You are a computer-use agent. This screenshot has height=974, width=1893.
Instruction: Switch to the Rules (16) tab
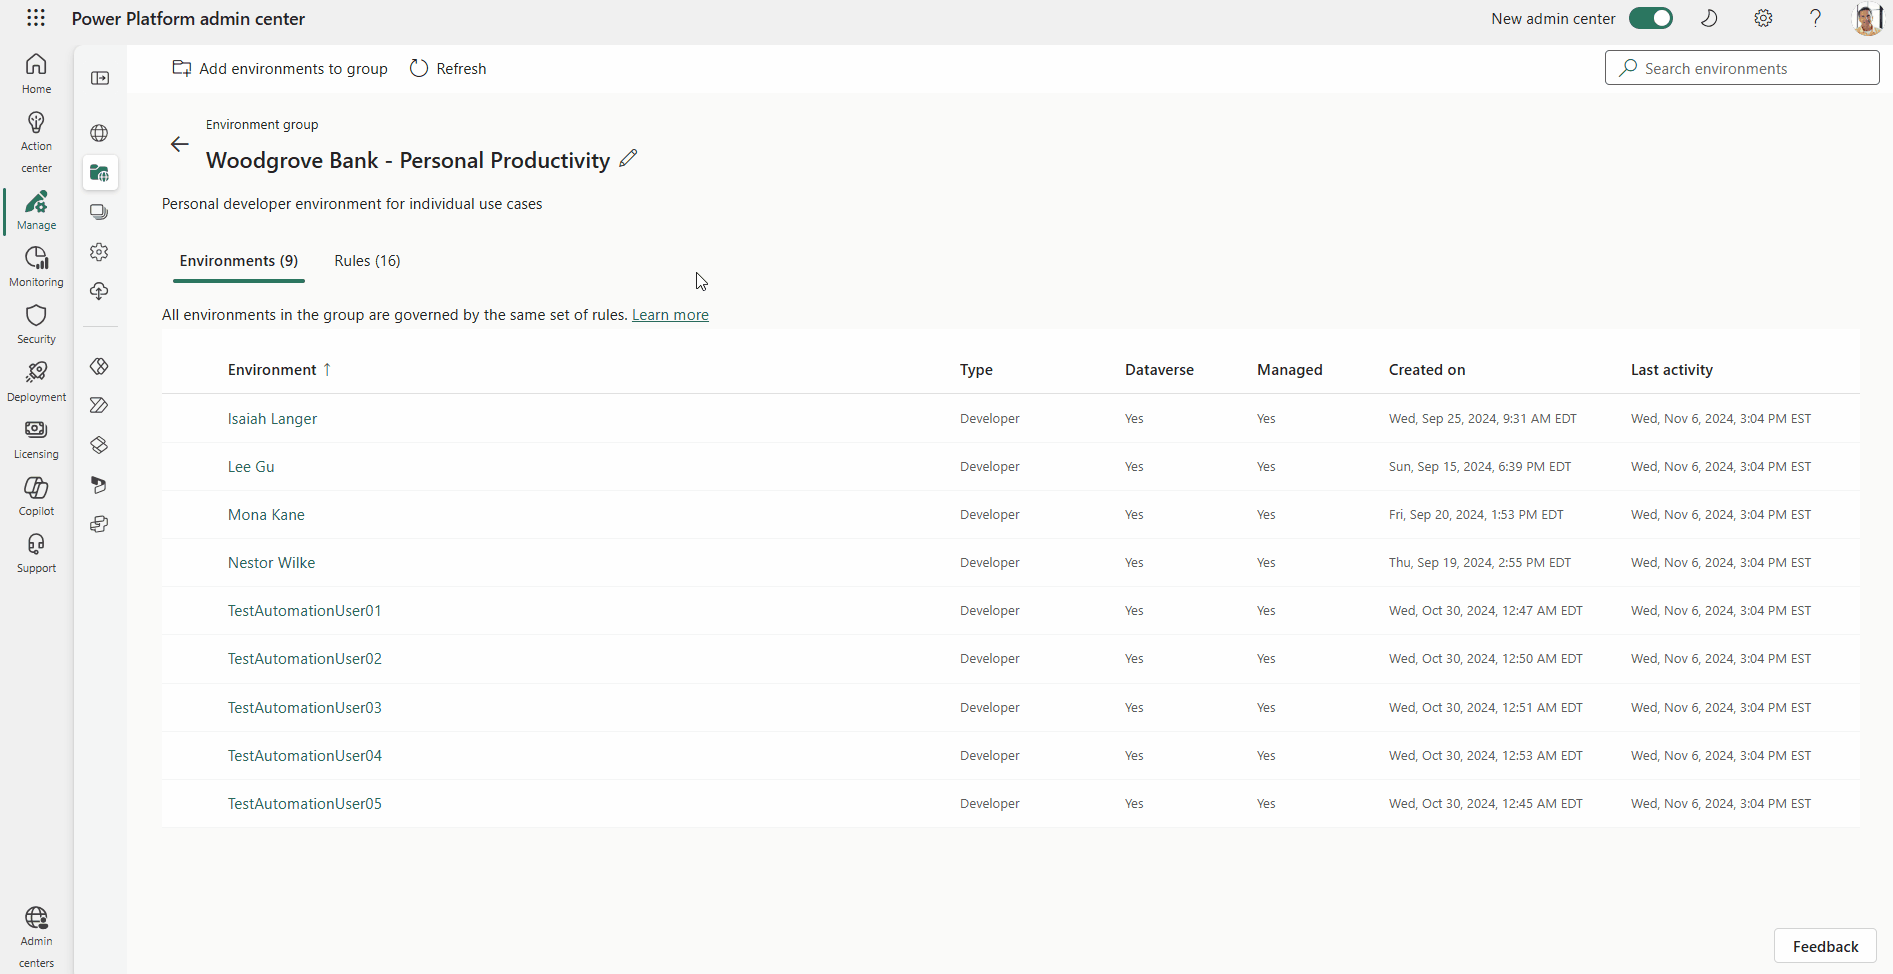367,261
